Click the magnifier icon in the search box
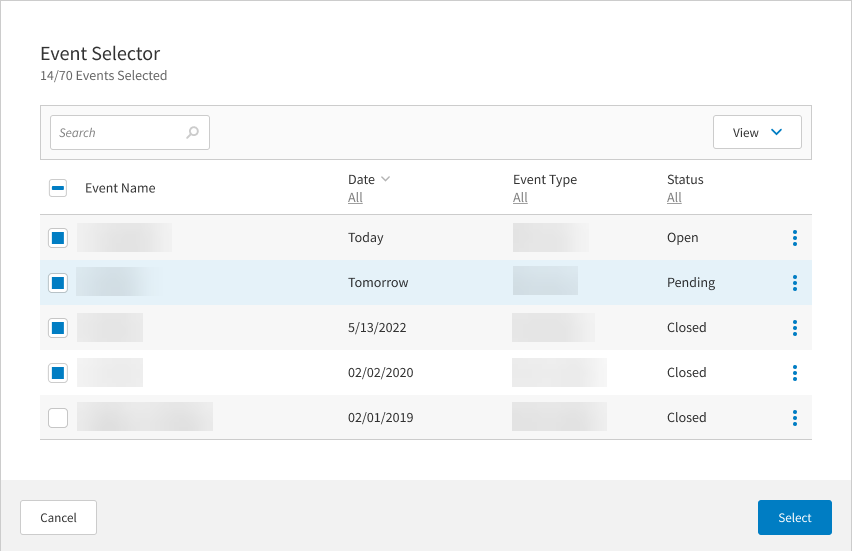This screenshot has height=551, width=852. (x=192, y=132)
